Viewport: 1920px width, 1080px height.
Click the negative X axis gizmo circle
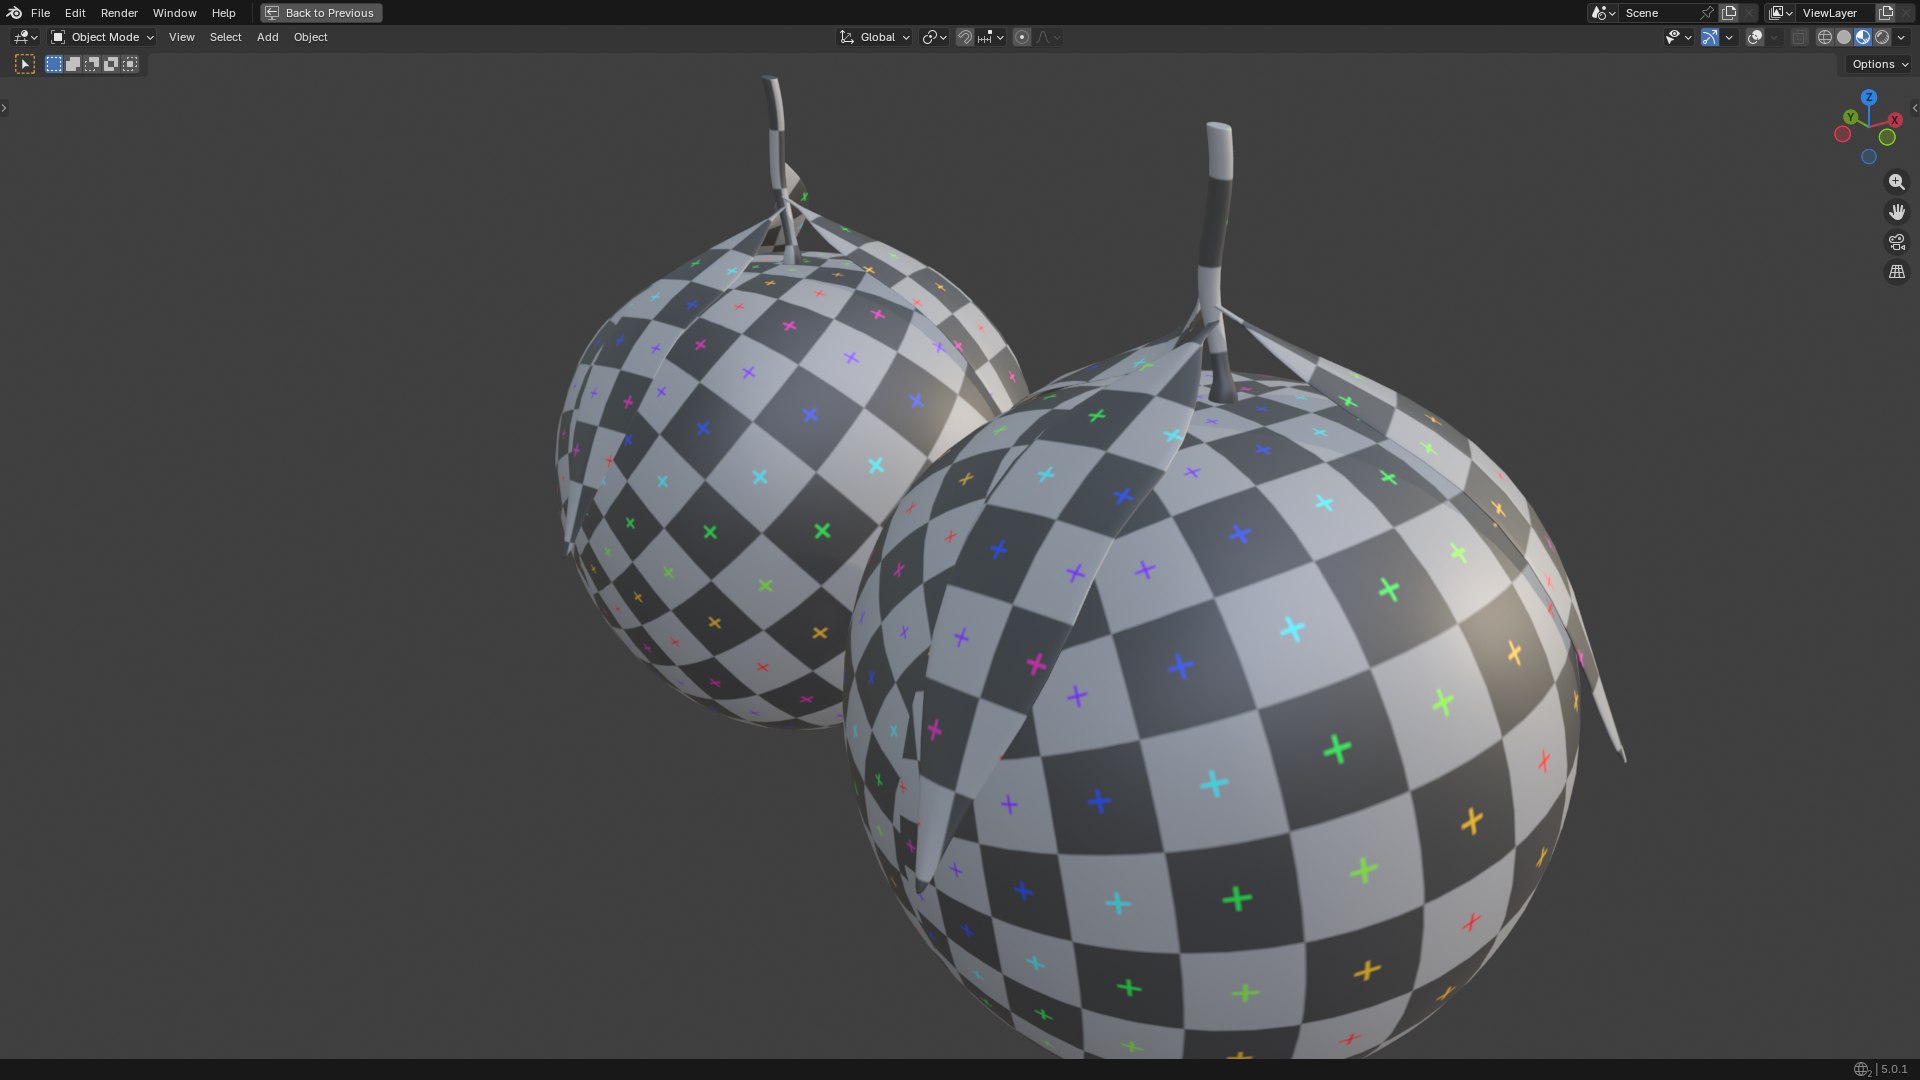(x=1843, y=134)
